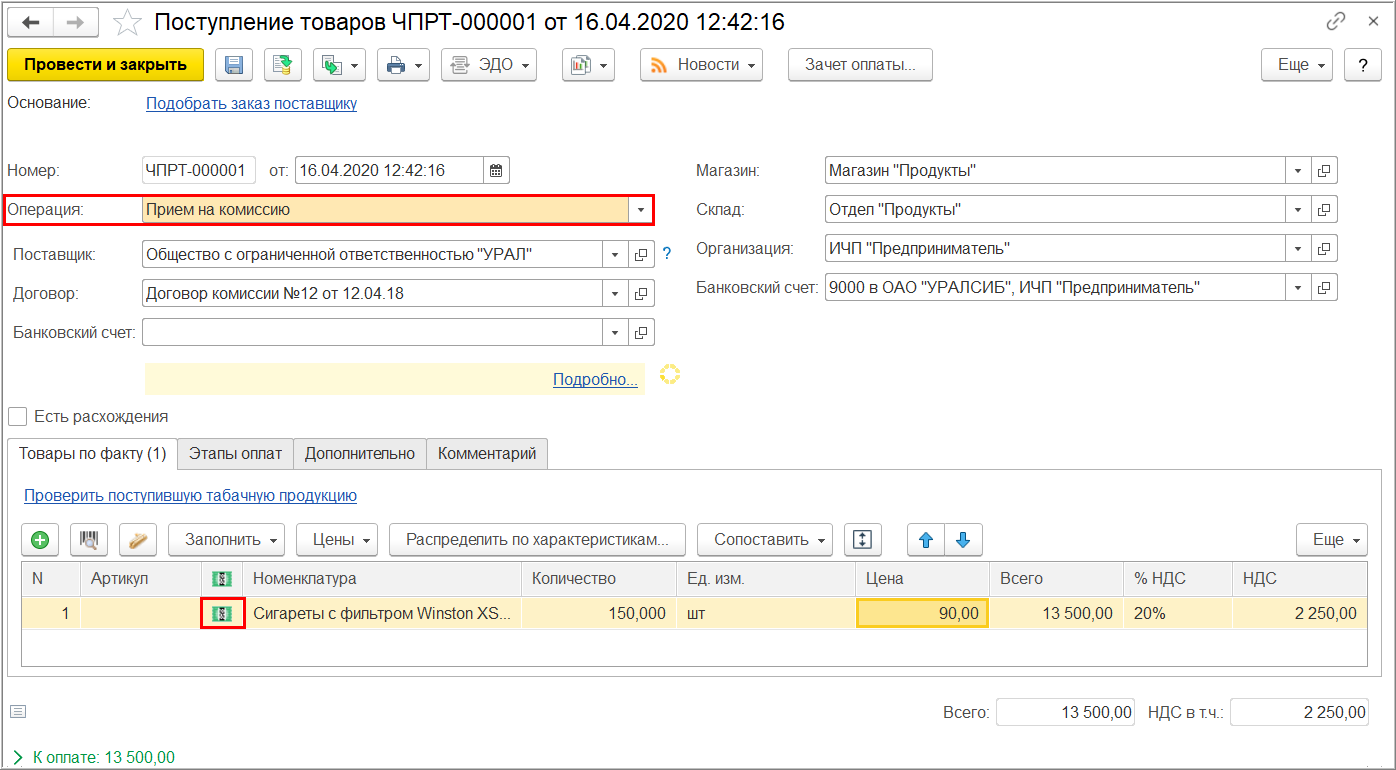Screen dimensions: 1396x770
Task: Open the "Заполнить" dropdown menu
Action: (226, 540)
